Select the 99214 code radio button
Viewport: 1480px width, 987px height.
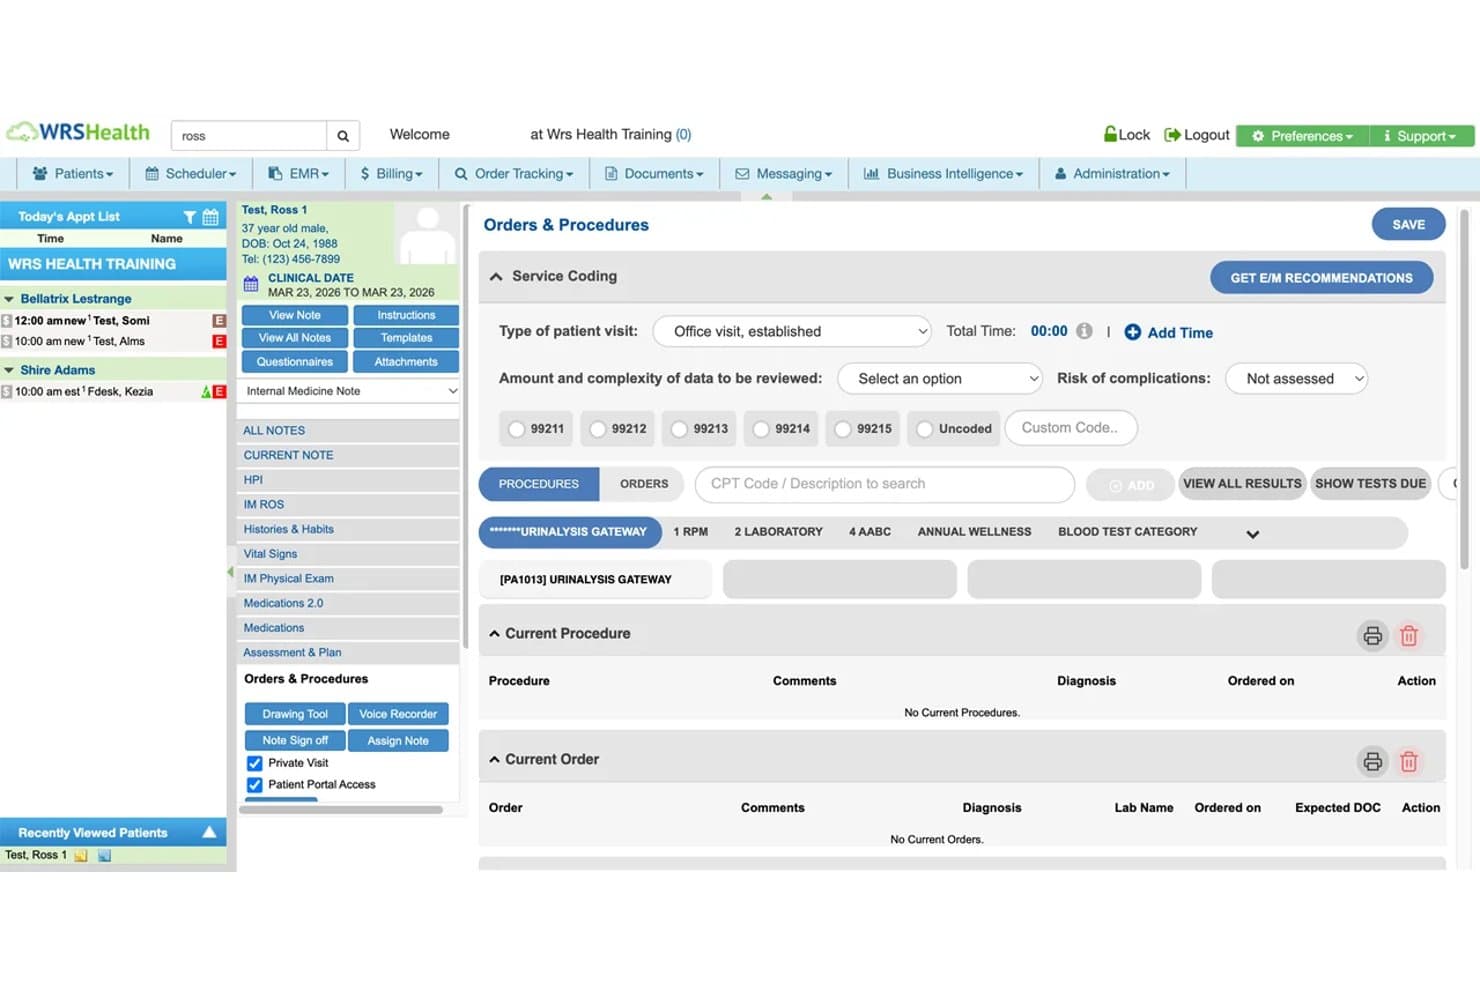pos(762,429)
